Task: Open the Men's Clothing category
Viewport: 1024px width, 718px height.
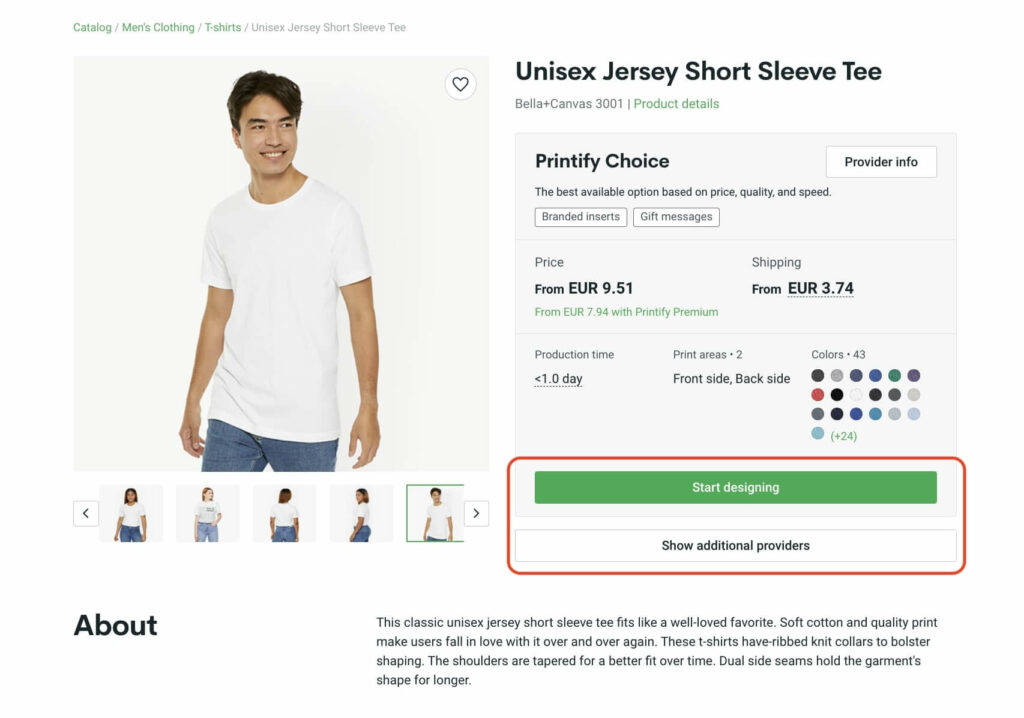Action: click(x=156, y=27)
